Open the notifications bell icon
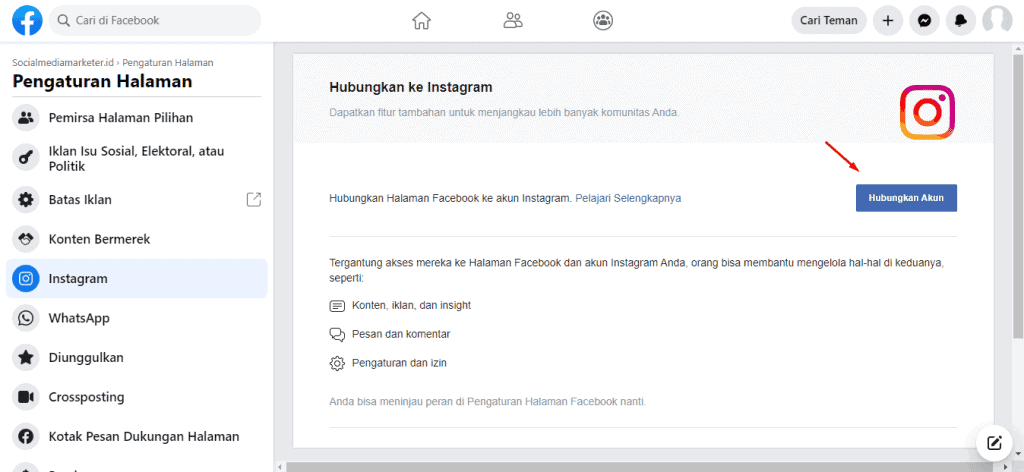This screenshot has height=472, width=1024. pos(961,20)
